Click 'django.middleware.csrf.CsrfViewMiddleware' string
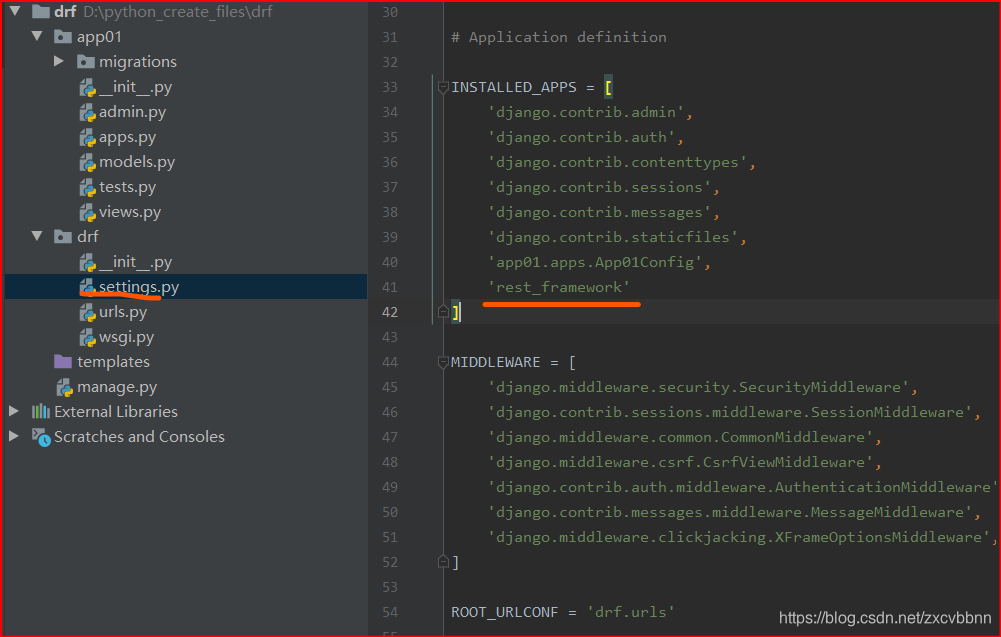Viewport: 1001px width, 637px height. [681, 462]
